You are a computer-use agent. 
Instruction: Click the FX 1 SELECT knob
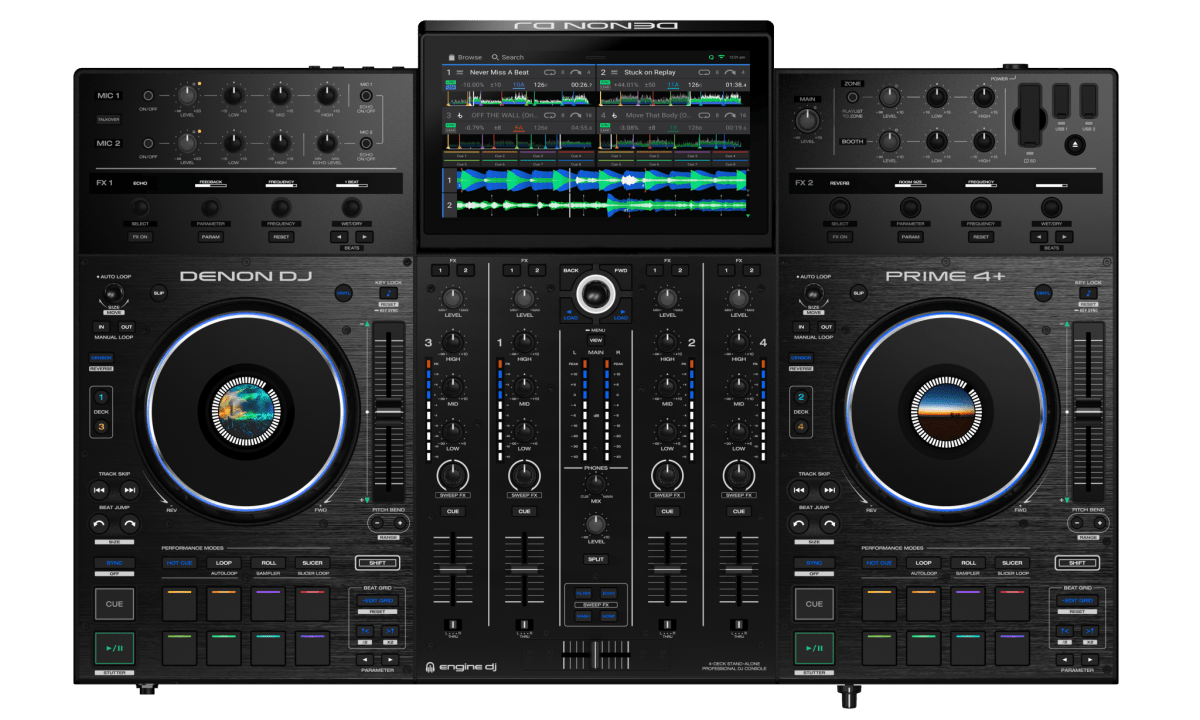(140, 206)
